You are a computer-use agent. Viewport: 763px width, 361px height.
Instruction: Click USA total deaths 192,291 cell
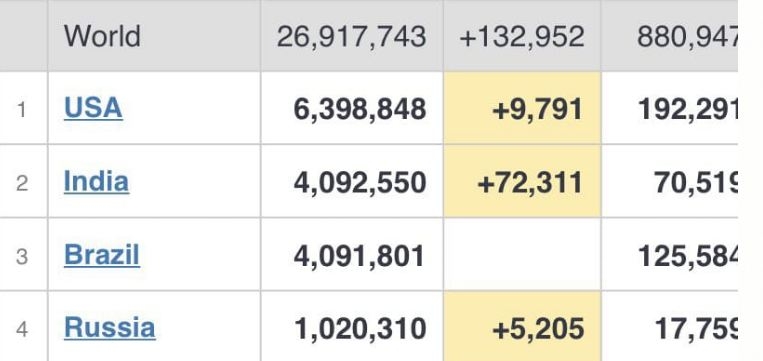[x=670, y=108]
